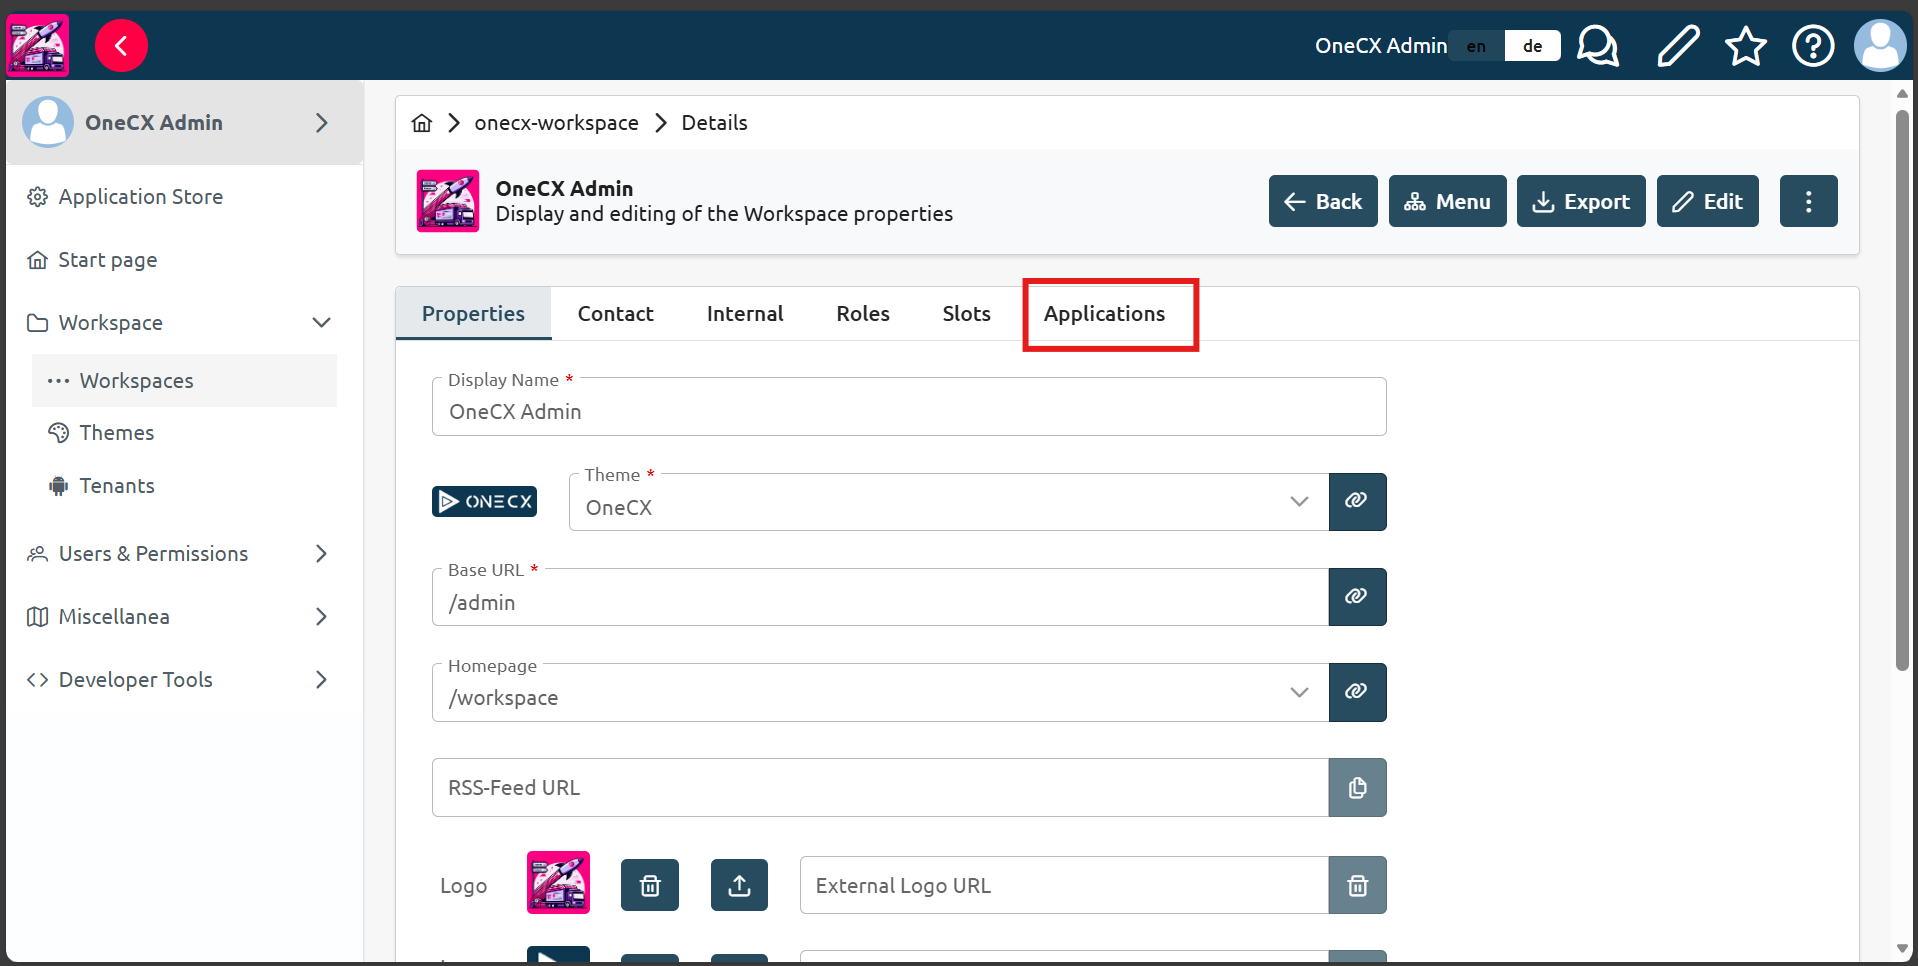Select the Roles tab
Viewport: 1918px width, 966px height.
[862, 313]
